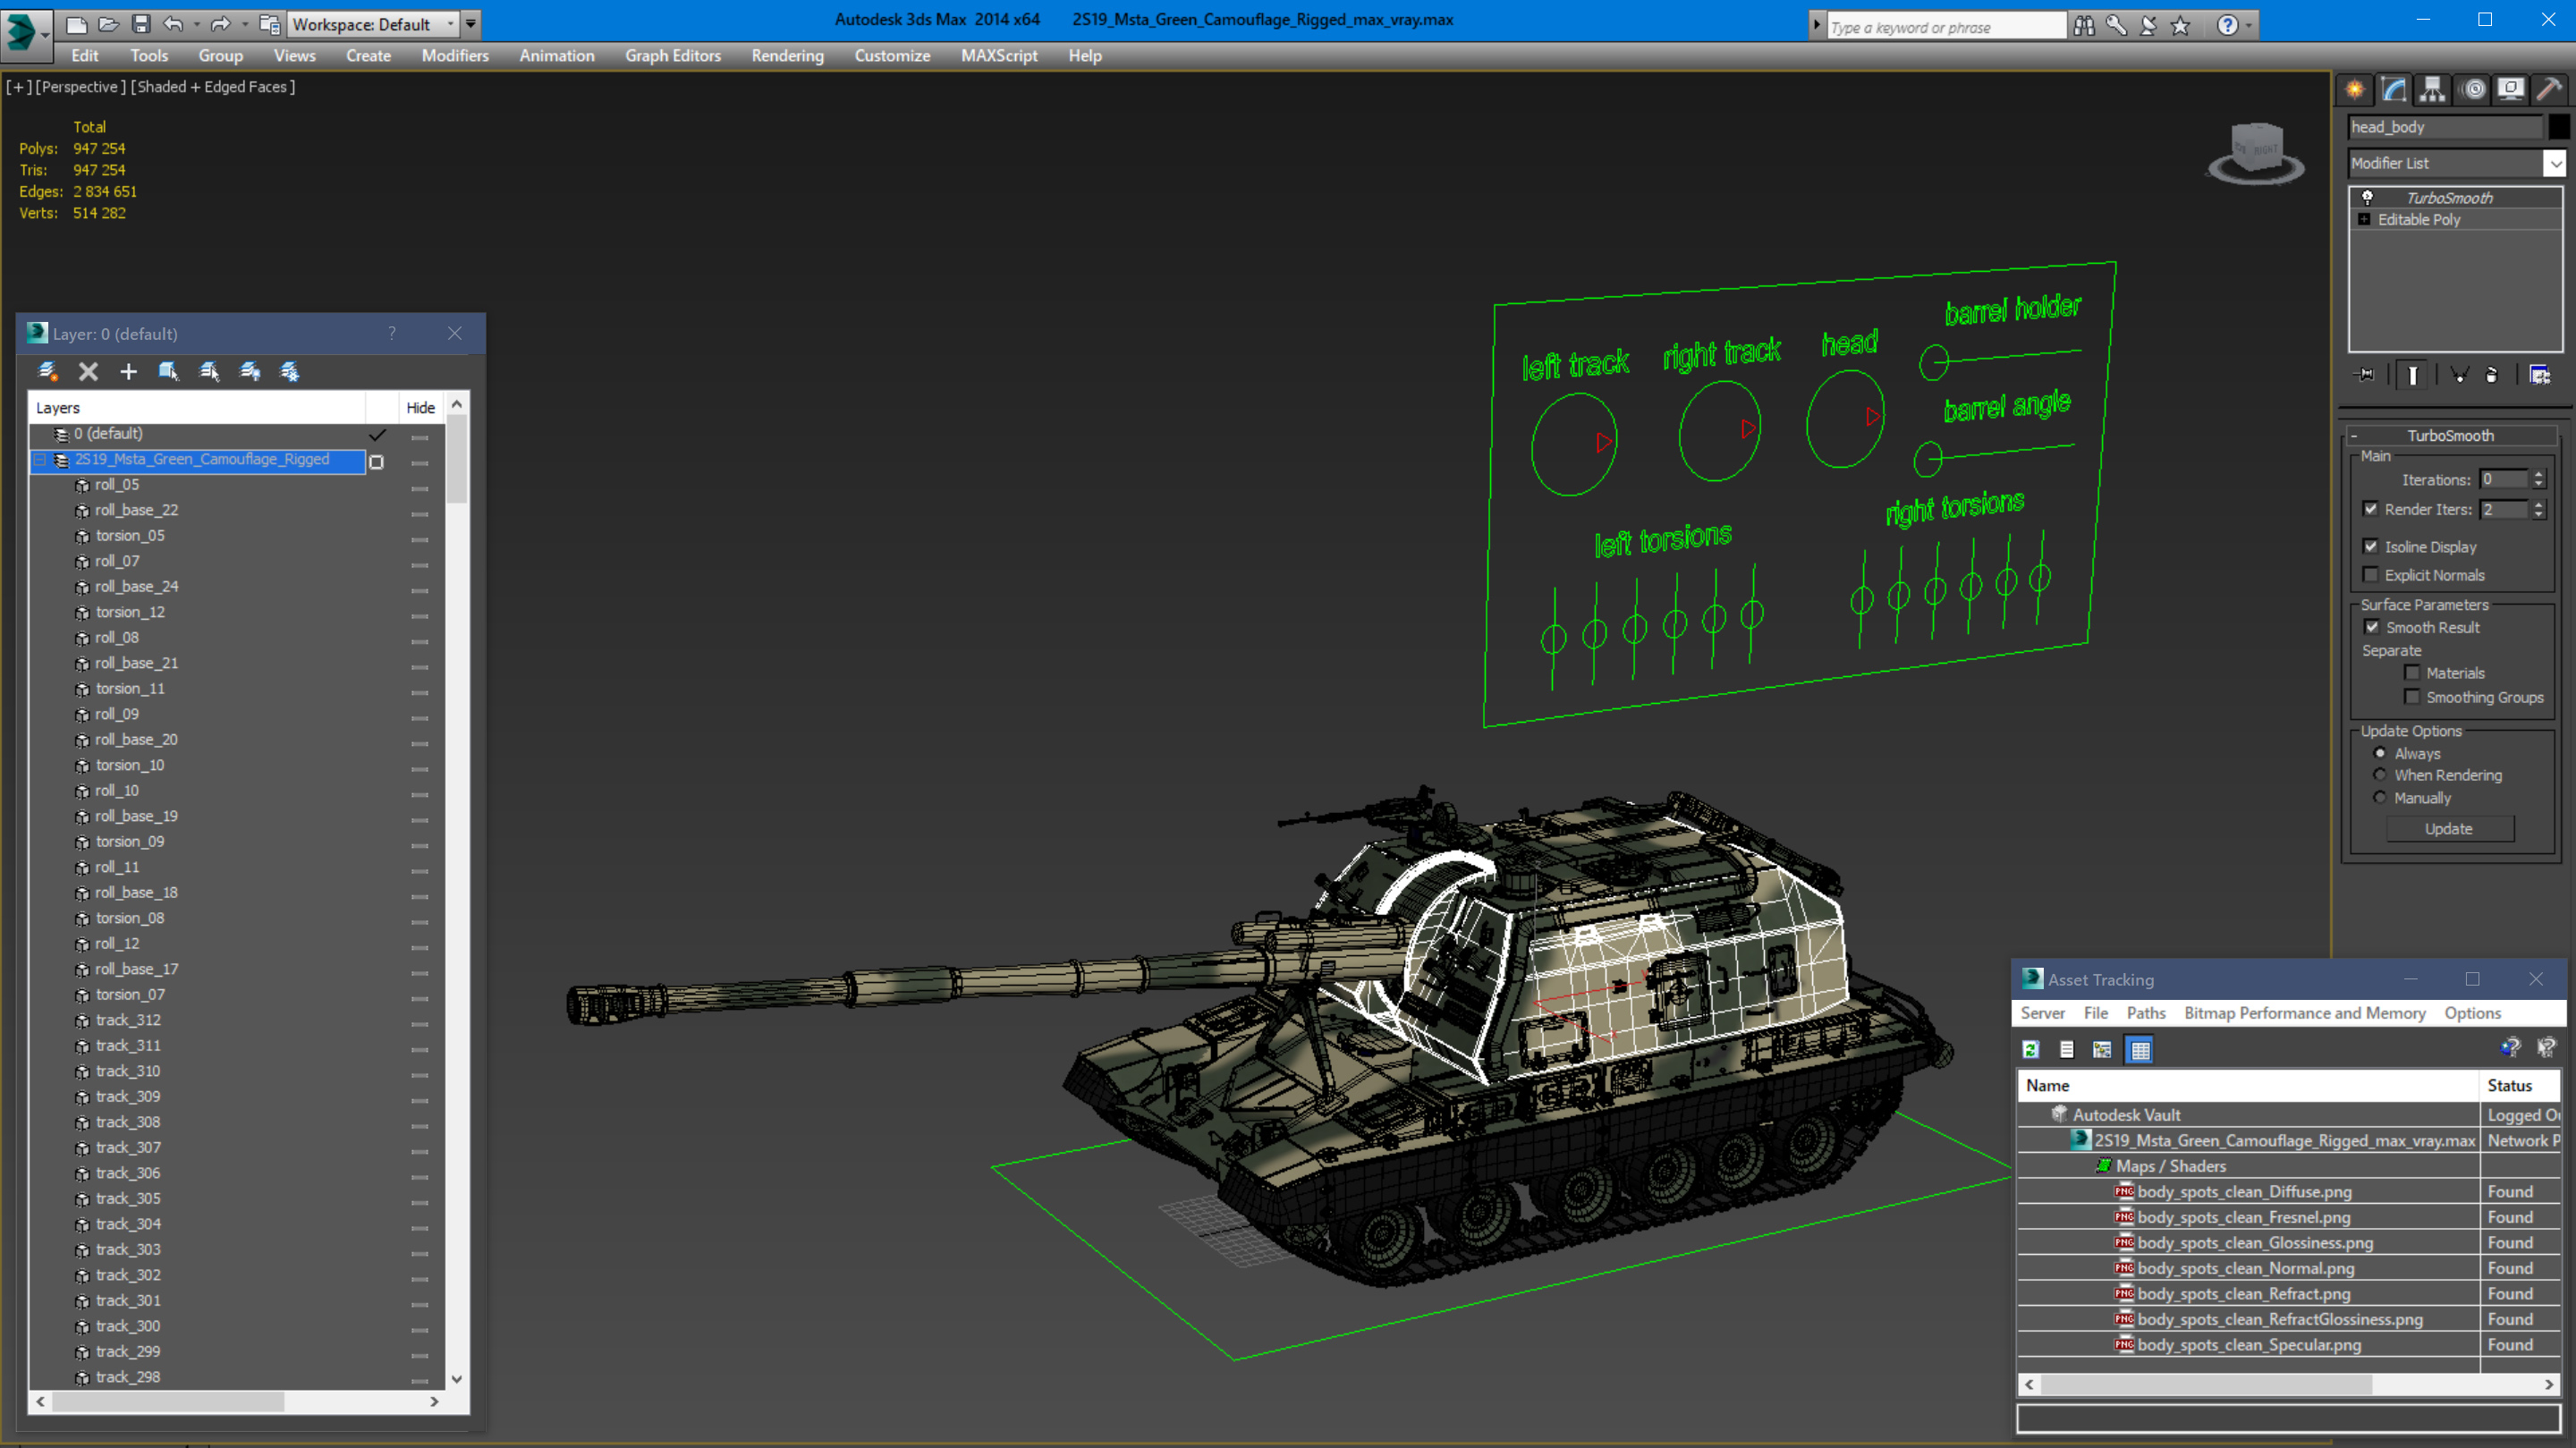
Task: Click the Redo arrow icon
Action: tap(221, 24)
